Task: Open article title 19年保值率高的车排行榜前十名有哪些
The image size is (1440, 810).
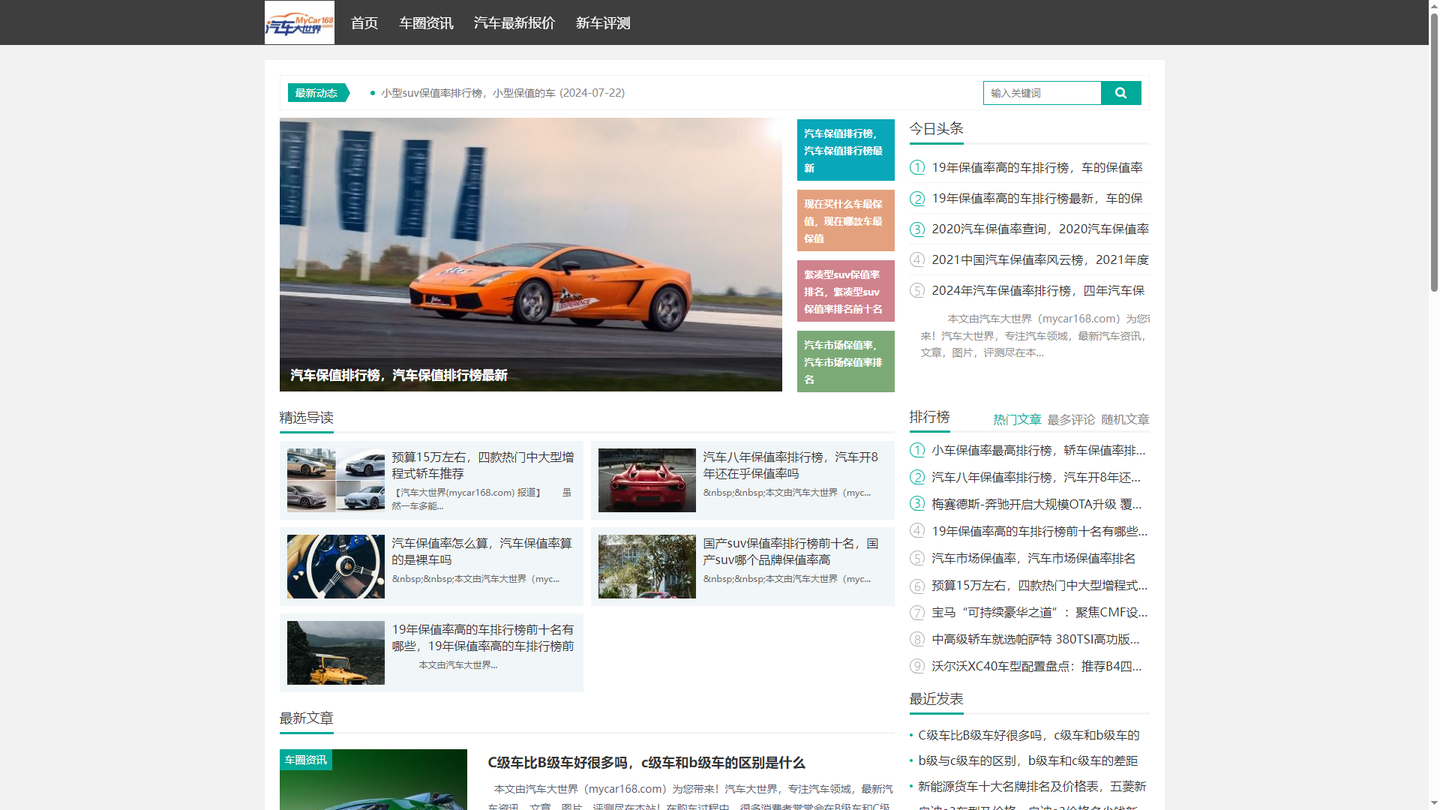Action: 483,638
